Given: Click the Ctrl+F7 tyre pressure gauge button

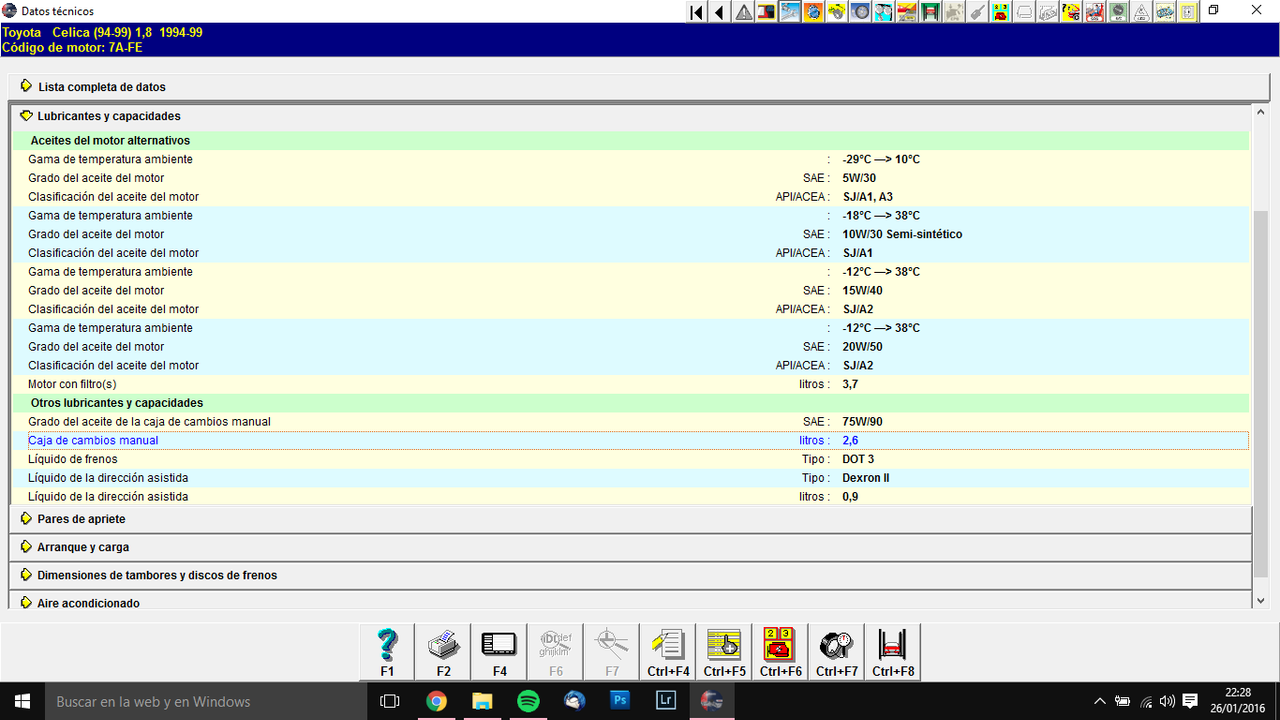Looking at the screenshot, I should (837, 652).
